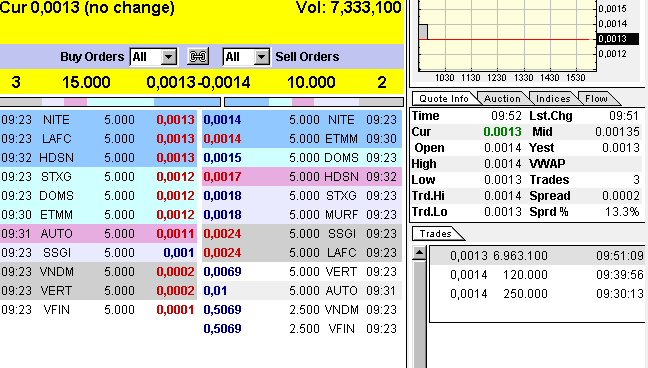648x368 pixels.
Task: Click the link chain icon between order filters
Action: (198, 57)
